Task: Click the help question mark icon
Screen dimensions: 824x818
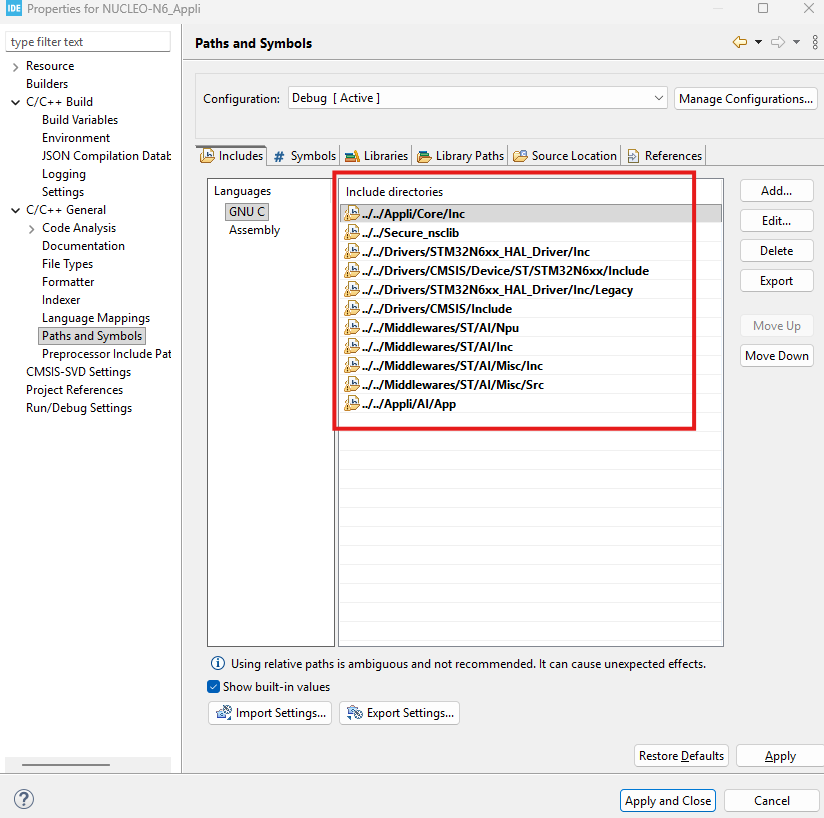Action: pos(24,799)
